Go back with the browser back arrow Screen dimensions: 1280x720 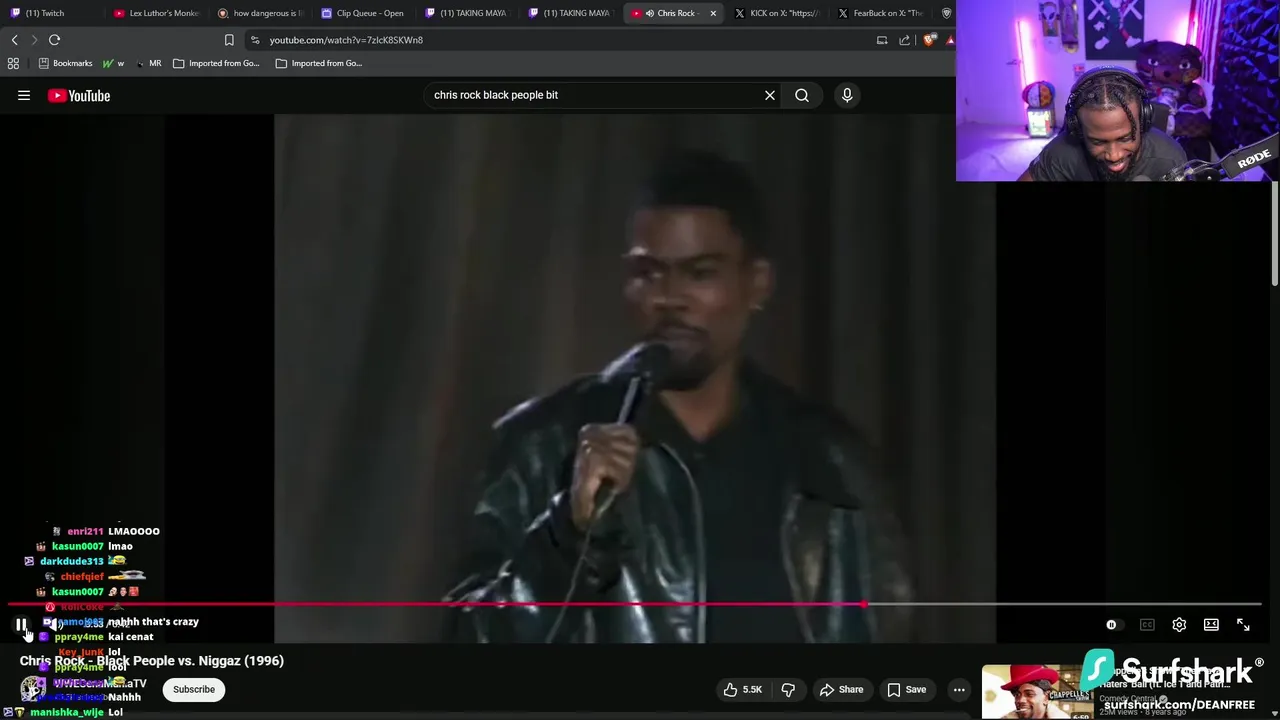pos(14,40)
